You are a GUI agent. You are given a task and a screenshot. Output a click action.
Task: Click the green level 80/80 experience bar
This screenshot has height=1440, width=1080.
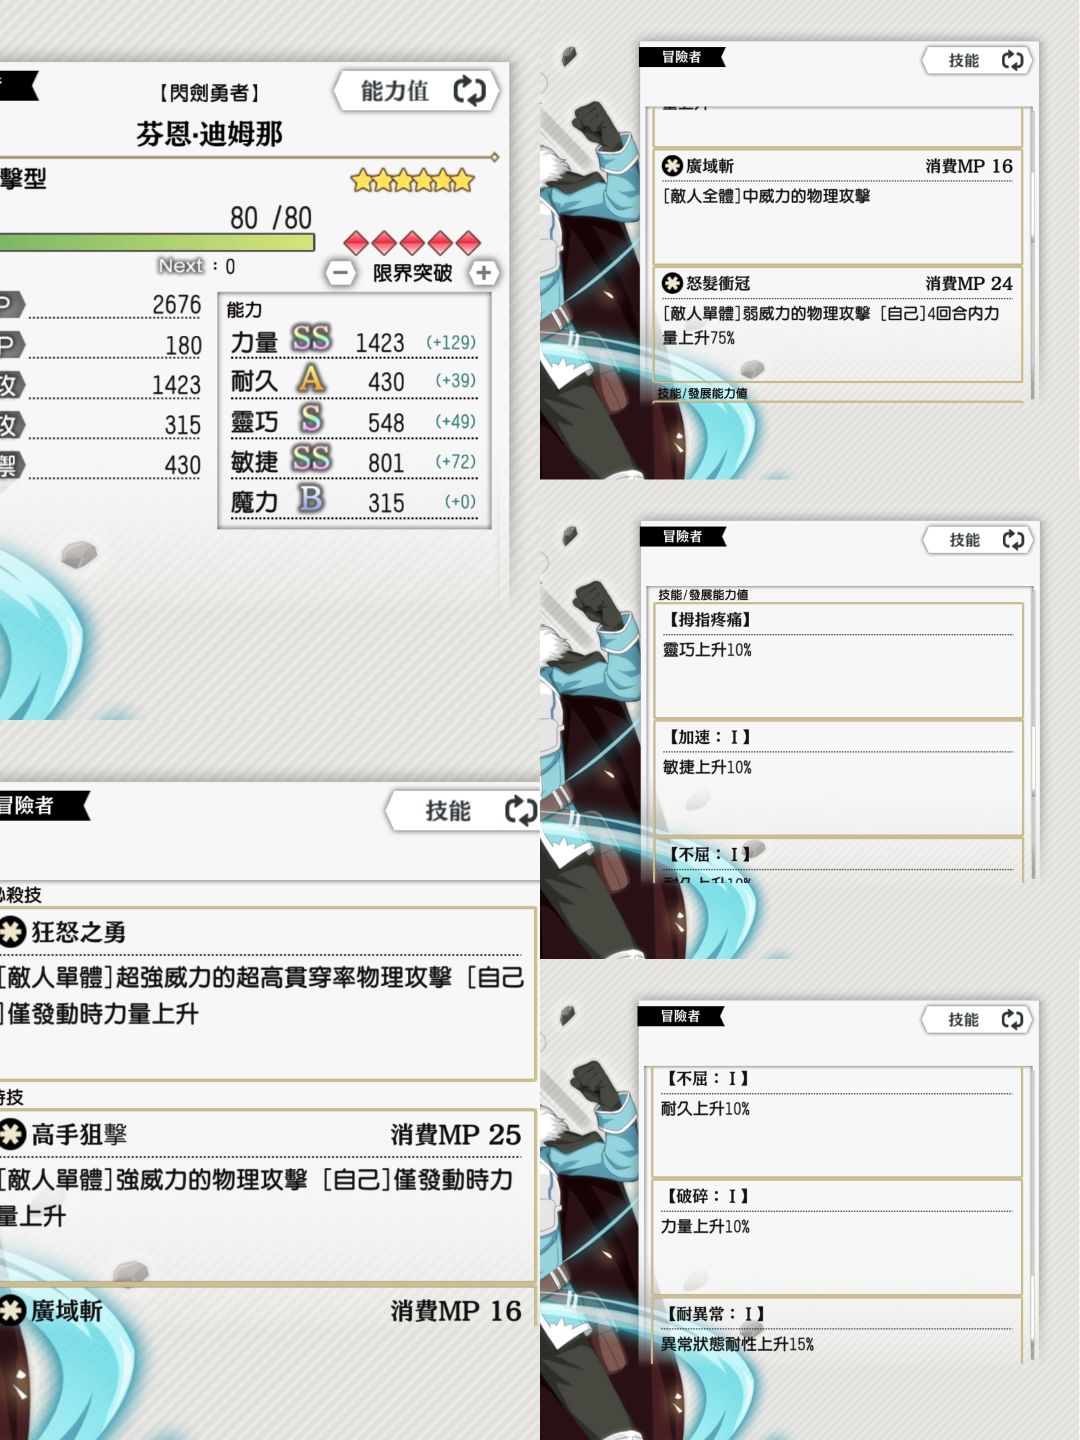tap(157, 242)
